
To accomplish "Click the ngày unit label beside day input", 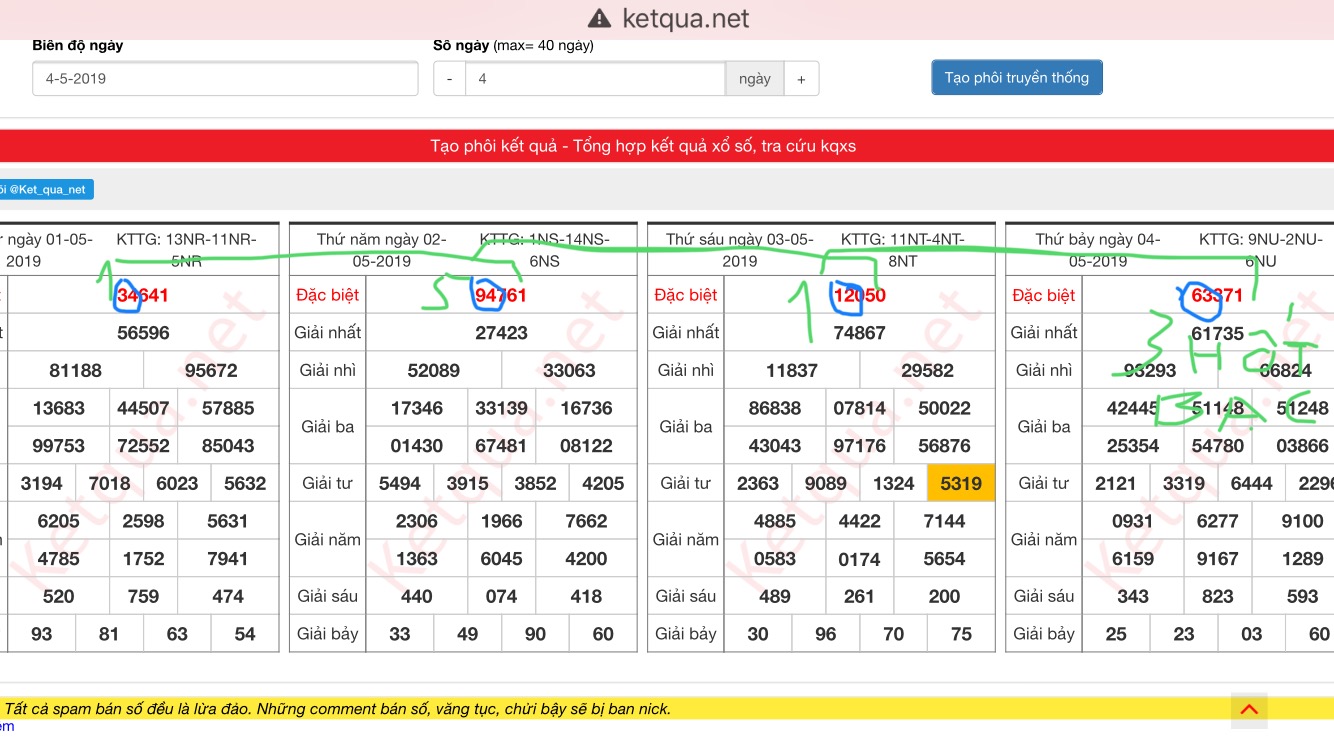I will (x=755, y=79).
